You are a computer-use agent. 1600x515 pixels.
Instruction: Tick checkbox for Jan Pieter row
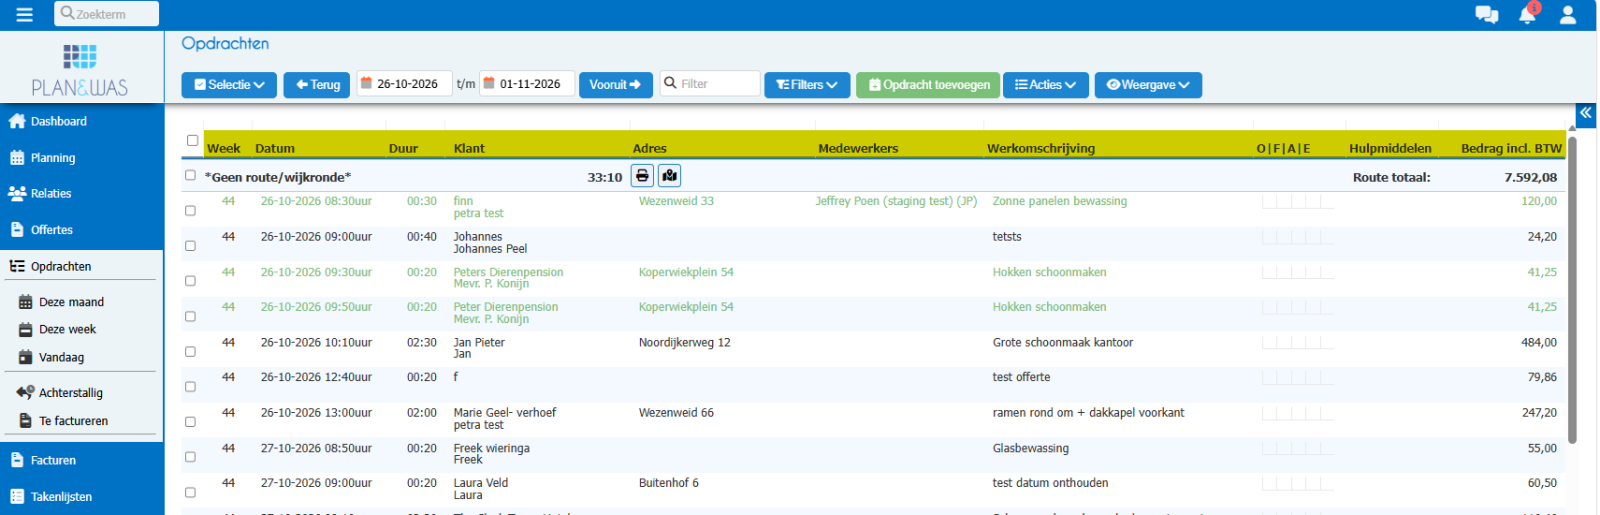(x=190, y=352)
